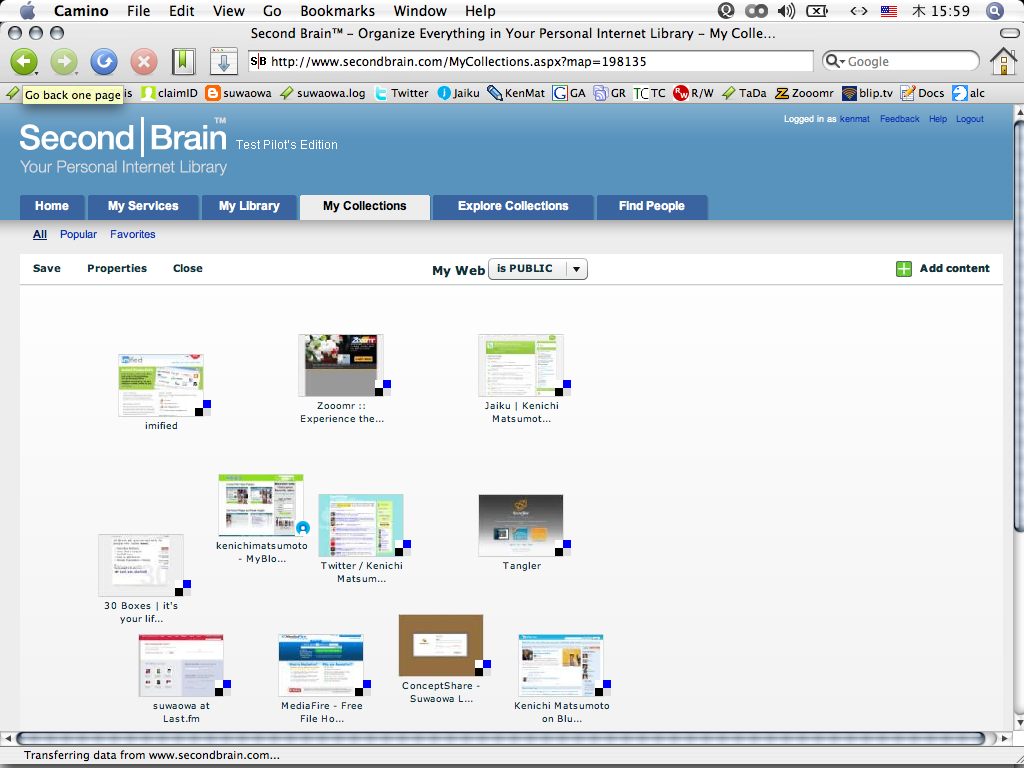Viewport: 1024px width, 768px height.
Task: Open the Apple menu
Action: tap(27, 10)
